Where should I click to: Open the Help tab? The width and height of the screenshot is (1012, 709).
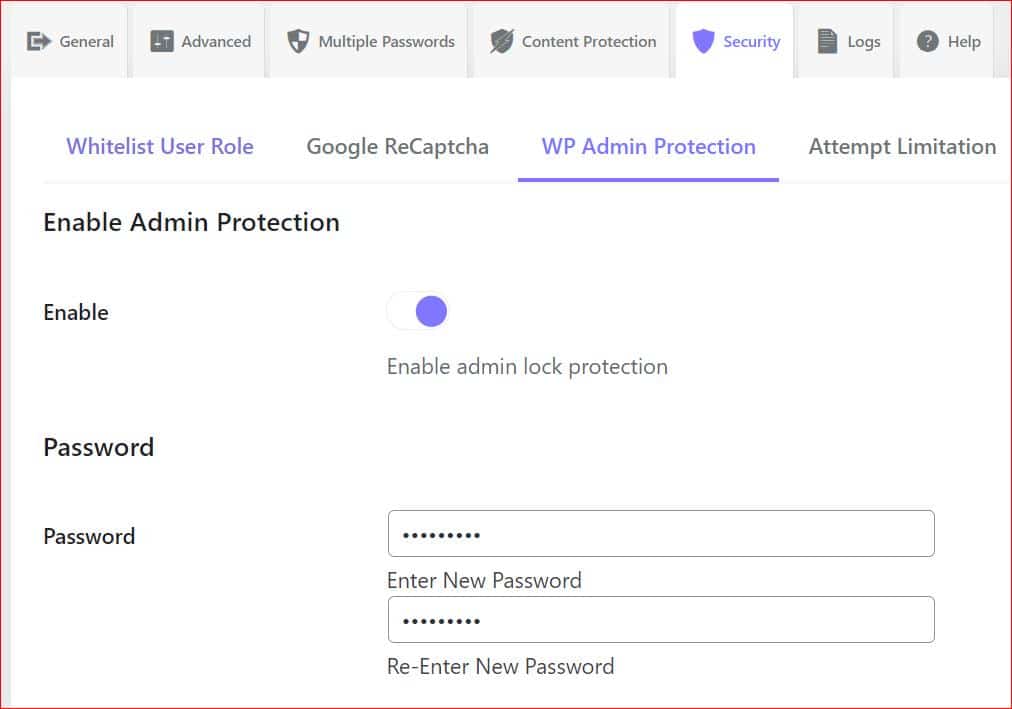click(946, 40)
